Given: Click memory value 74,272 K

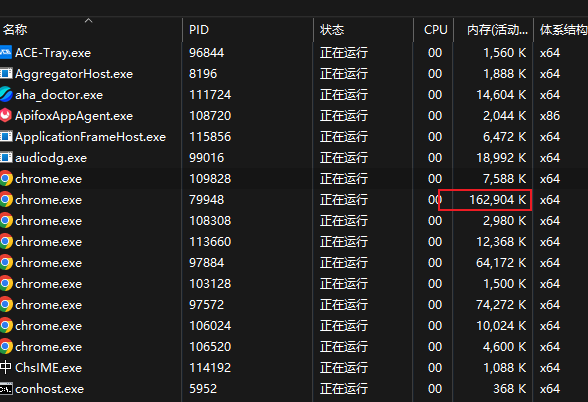Looking at the screenshot, I should tap(501, 305).
